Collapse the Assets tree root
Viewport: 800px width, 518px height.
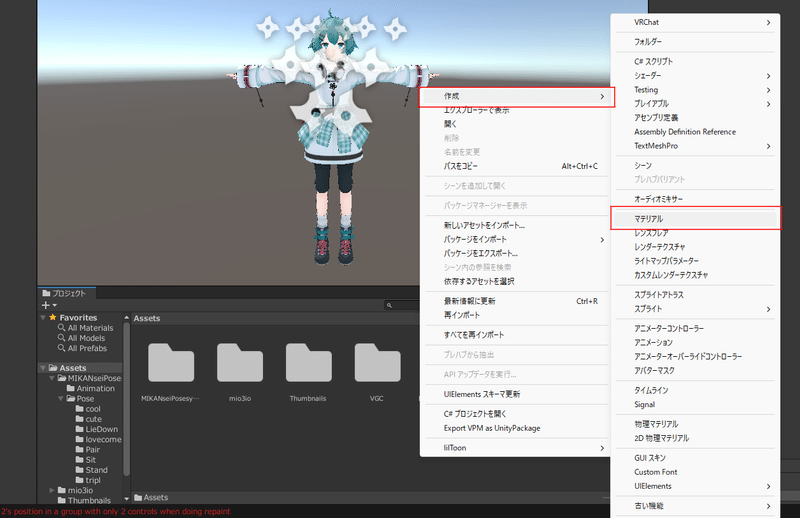pos(43,368)
